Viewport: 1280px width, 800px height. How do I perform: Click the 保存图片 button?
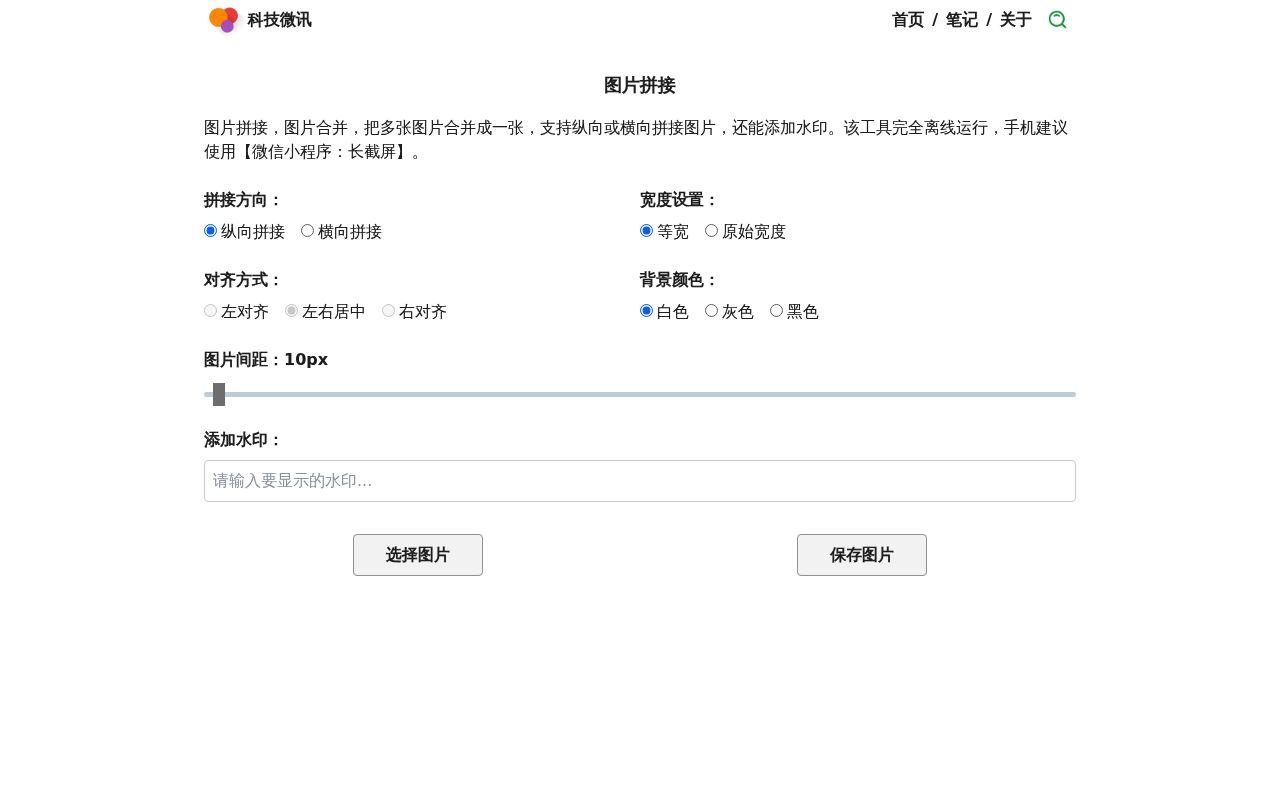[x=862, y=555]
